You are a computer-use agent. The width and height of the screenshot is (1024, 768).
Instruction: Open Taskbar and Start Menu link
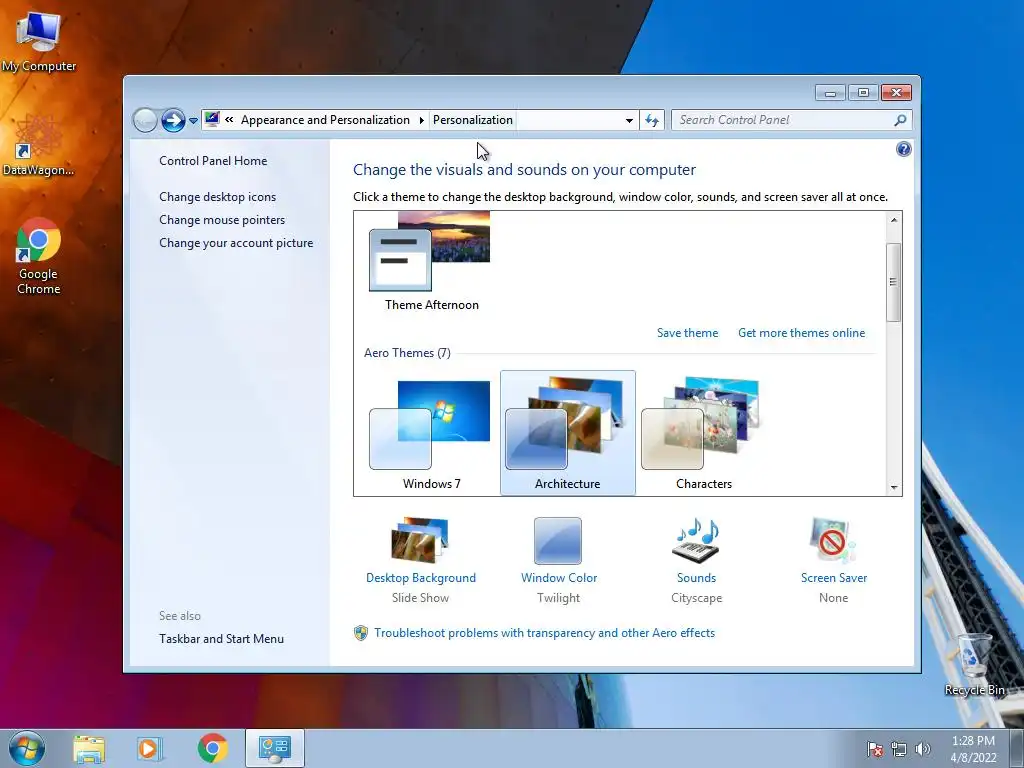coord(221,639)
